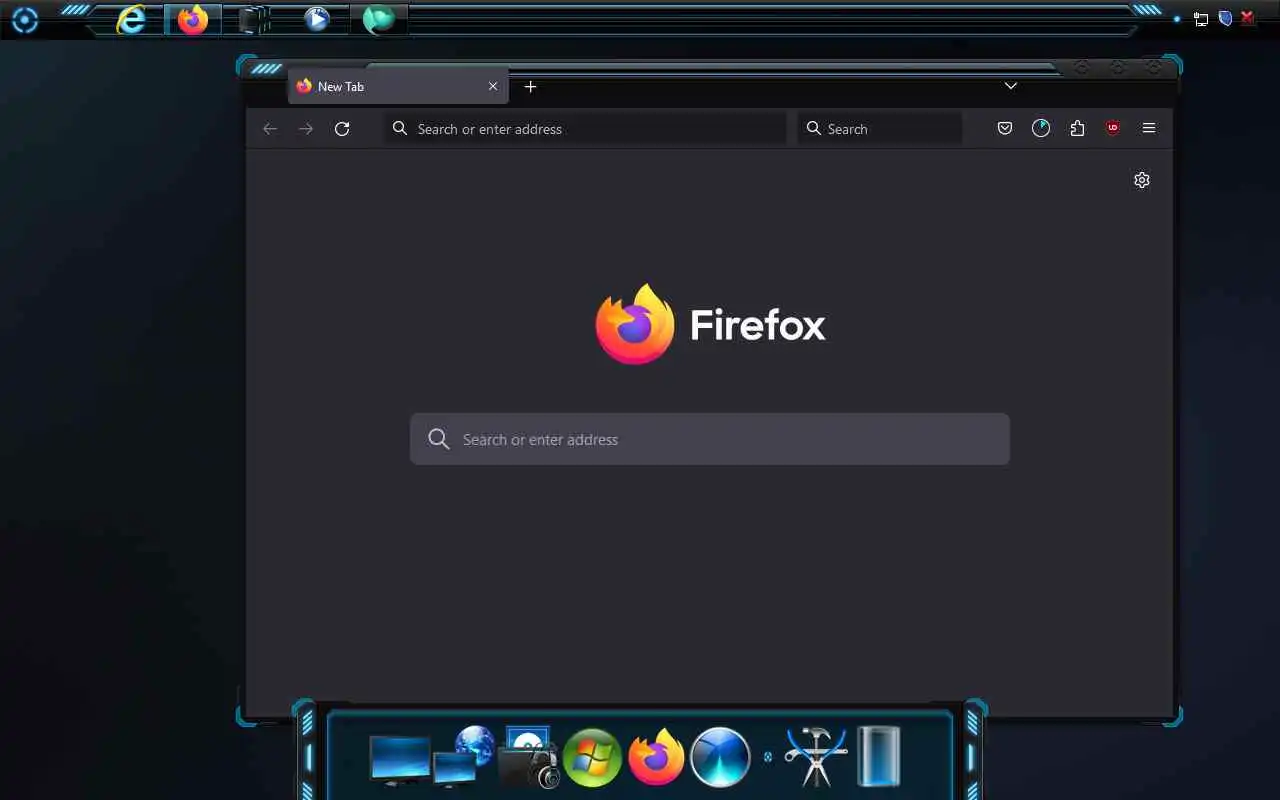Click the centered page search field
The width and height of the screenshot is (1280, 800).
(x=710, y=439)
